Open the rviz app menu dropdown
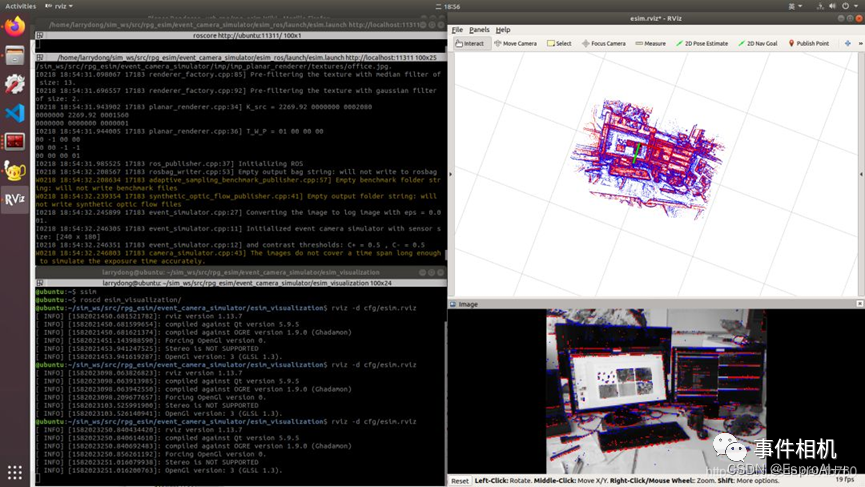This screenshot has width=865, height=487. [x=59, y=6]
